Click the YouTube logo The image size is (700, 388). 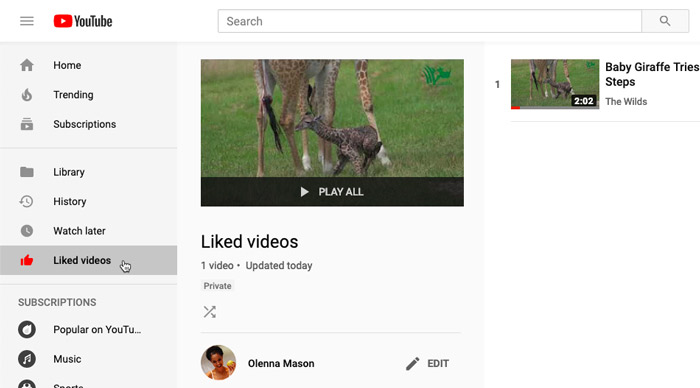pyautogui.click(x=83, y=21)
